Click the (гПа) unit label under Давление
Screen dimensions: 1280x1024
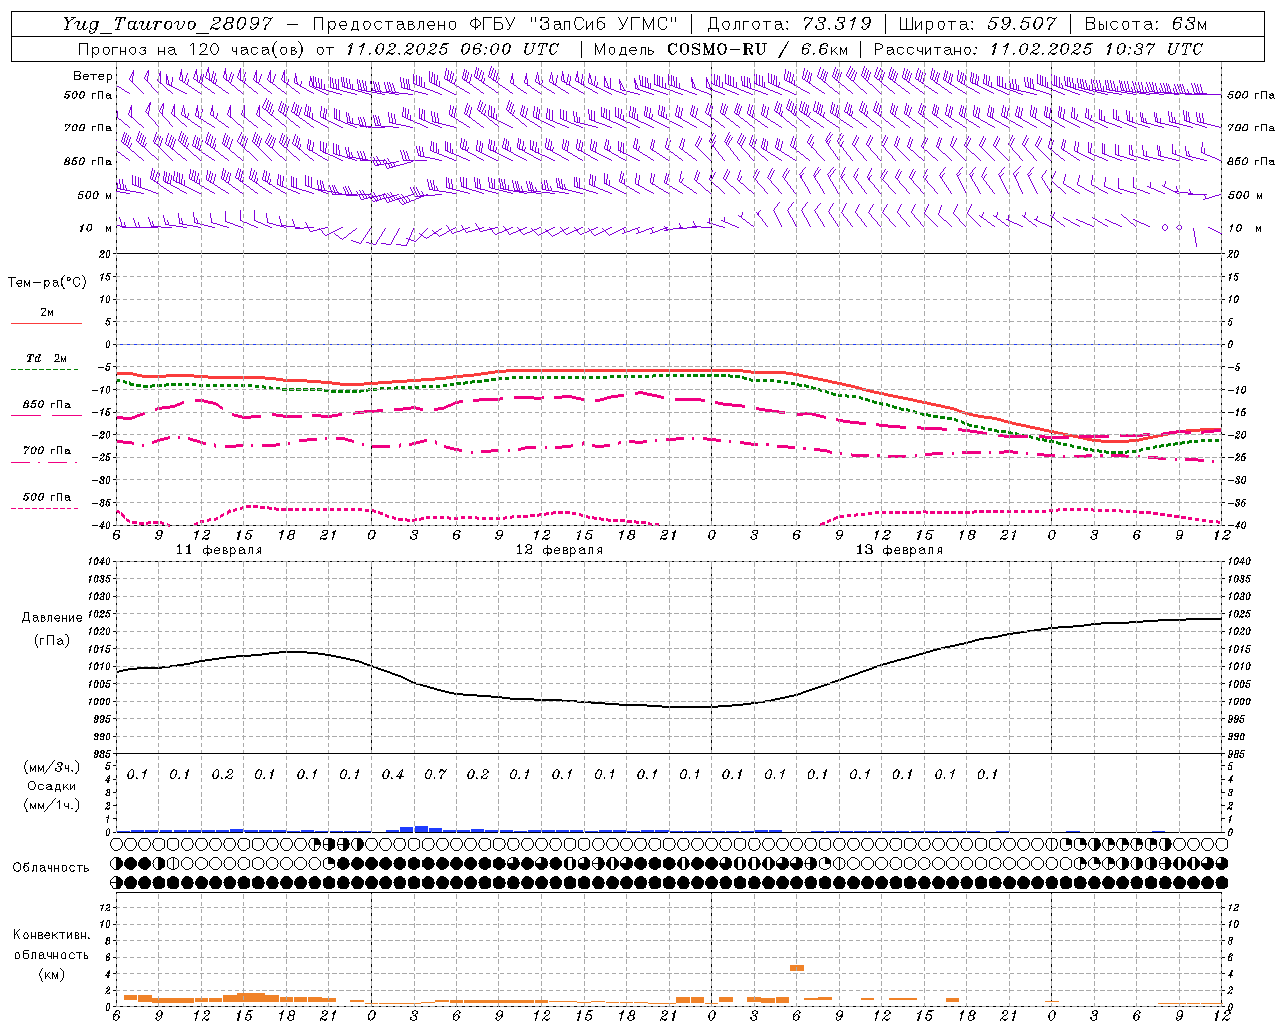click(52, 640)
